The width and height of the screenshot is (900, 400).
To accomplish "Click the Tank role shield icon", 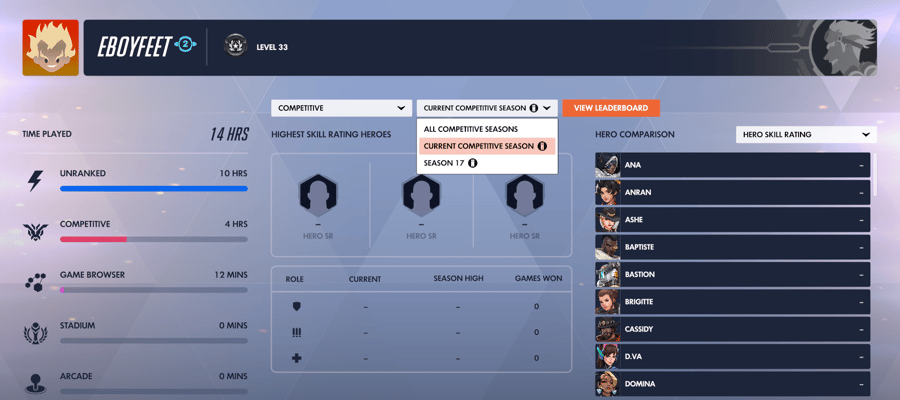I will tap(297, 306).
